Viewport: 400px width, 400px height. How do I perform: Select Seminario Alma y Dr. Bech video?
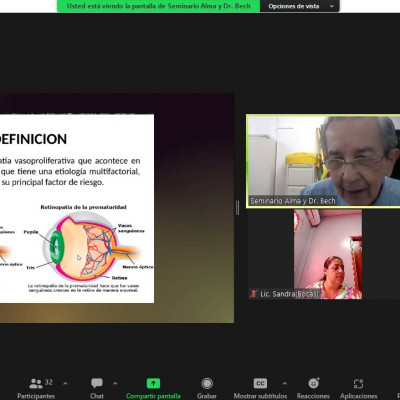pos(323,161)
